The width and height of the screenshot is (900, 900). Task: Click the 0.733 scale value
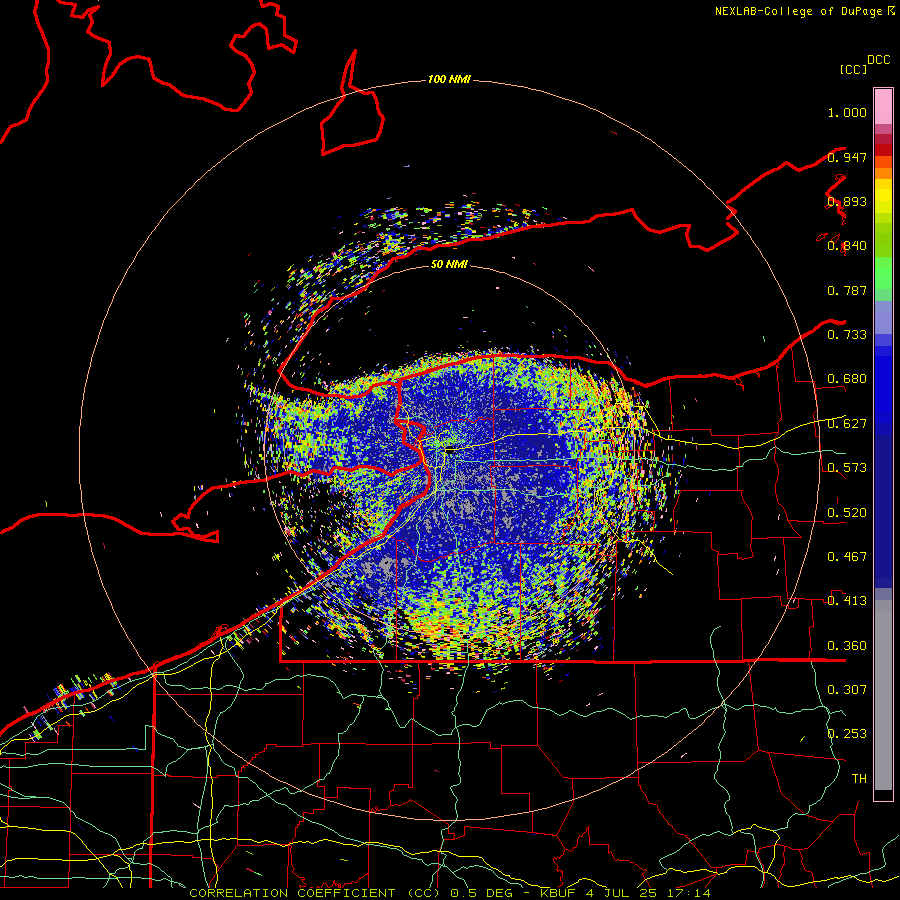(x=847, y=335)
